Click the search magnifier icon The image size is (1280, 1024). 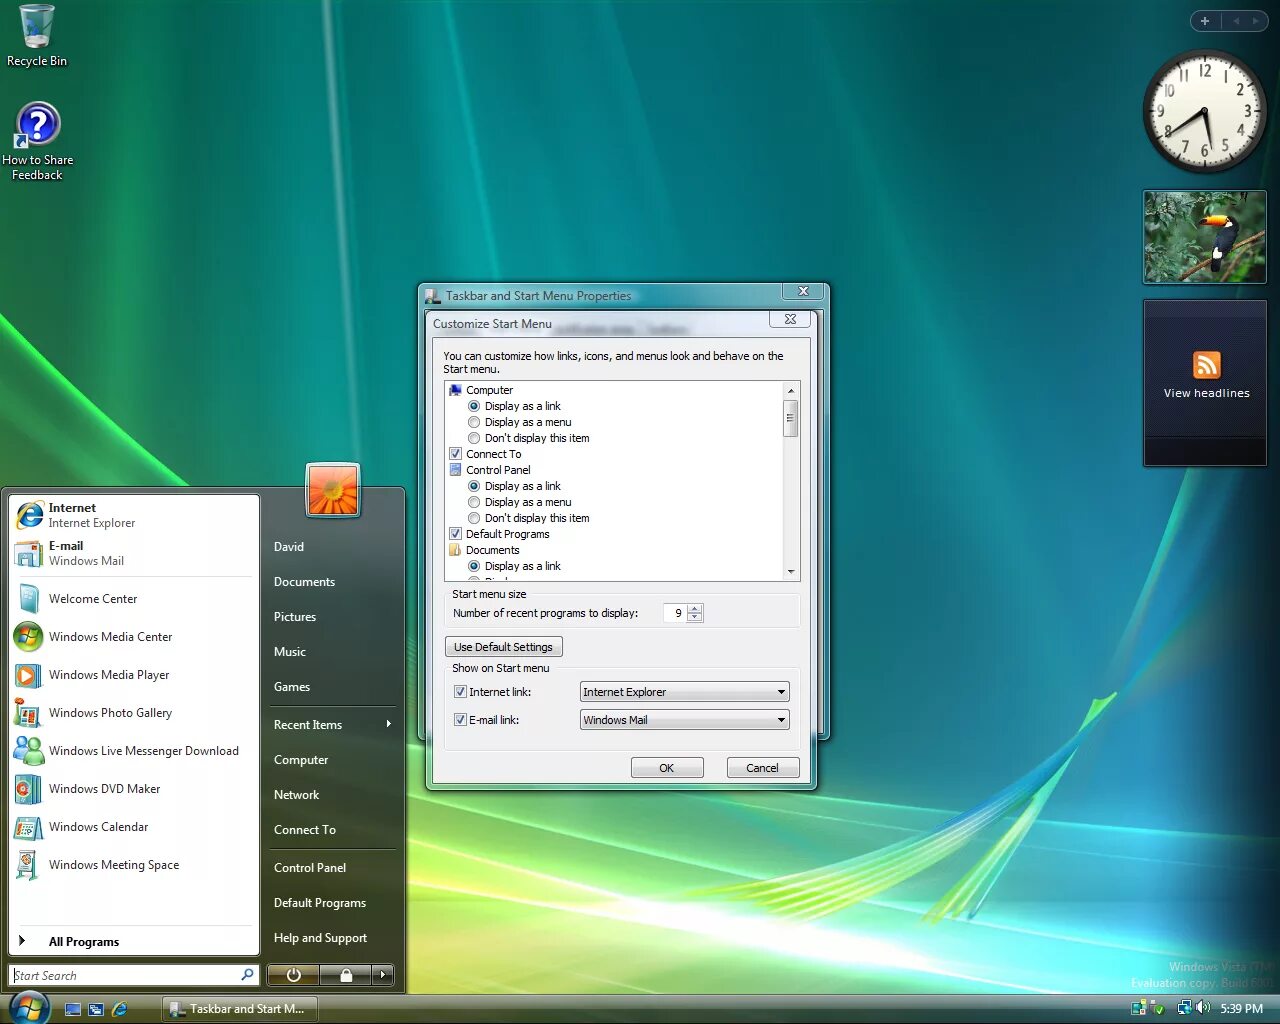click(247, 975)
